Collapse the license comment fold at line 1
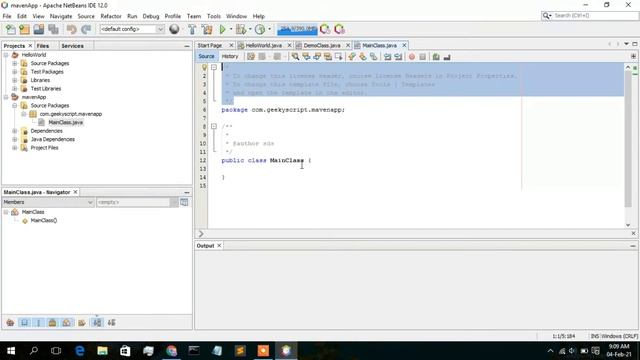Screen dimensions: 640x360 click(x=214, y=67)
